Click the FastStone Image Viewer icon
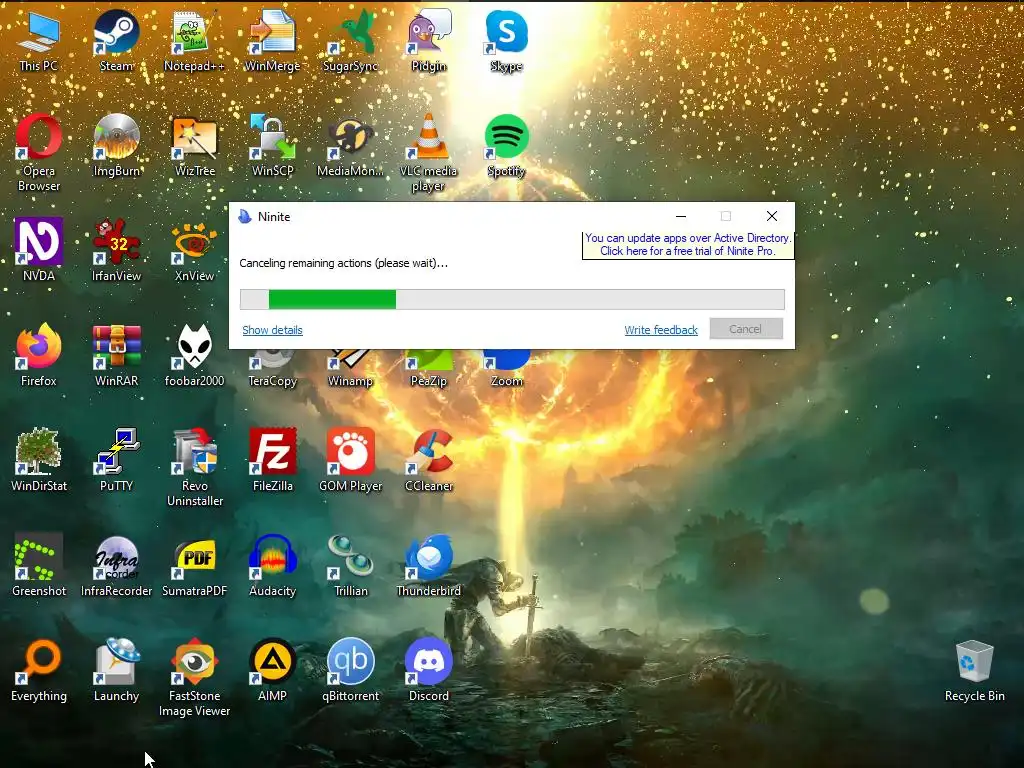 (194, 678)
